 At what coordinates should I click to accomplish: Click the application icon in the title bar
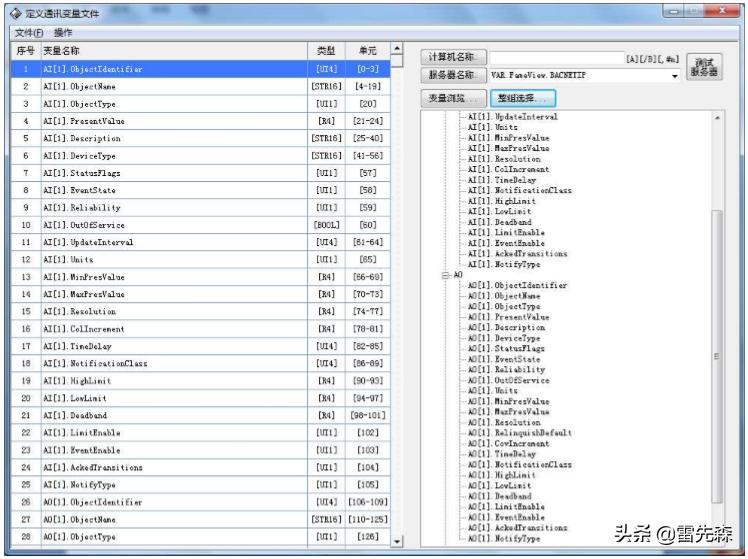[16, 13]
